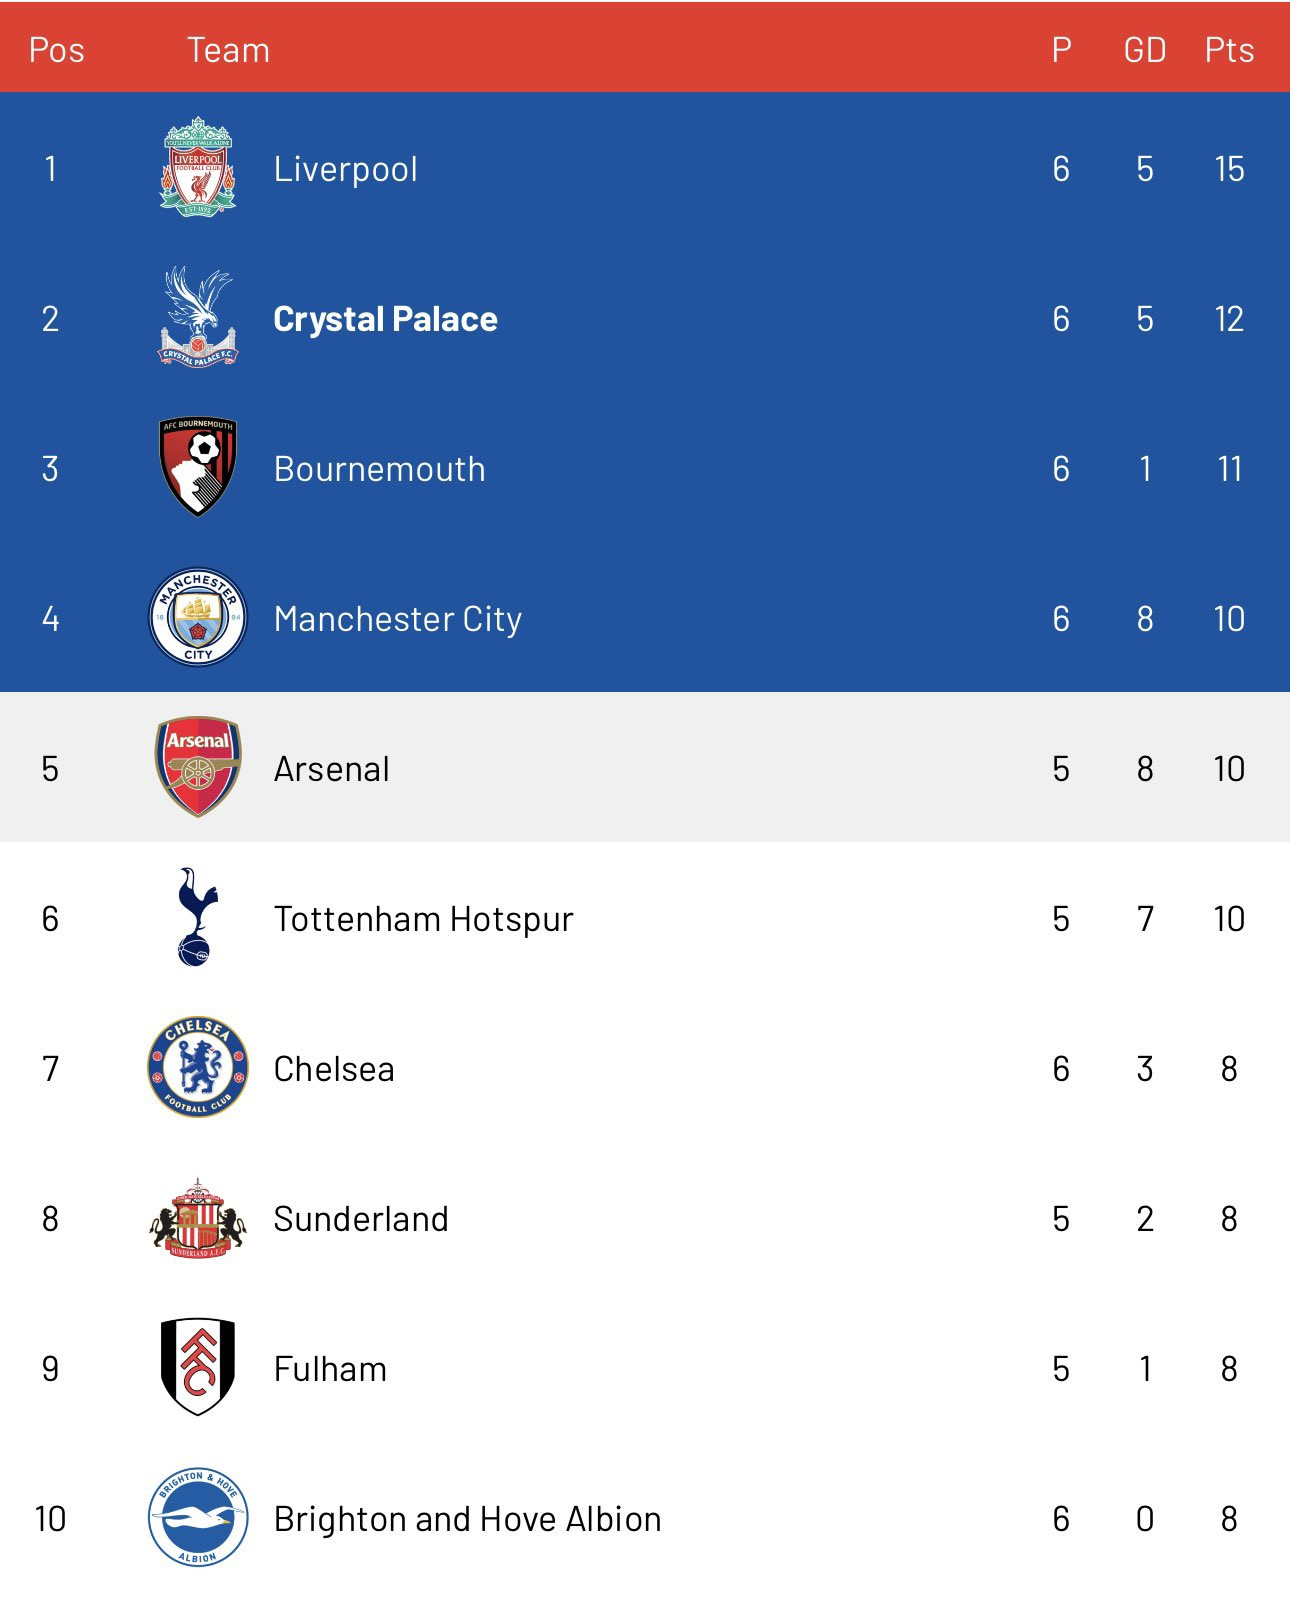The height and width of the screenshot is (1612, 1290).
Task: Click the Manchester City badge
Action: click(x=198, y=617)
